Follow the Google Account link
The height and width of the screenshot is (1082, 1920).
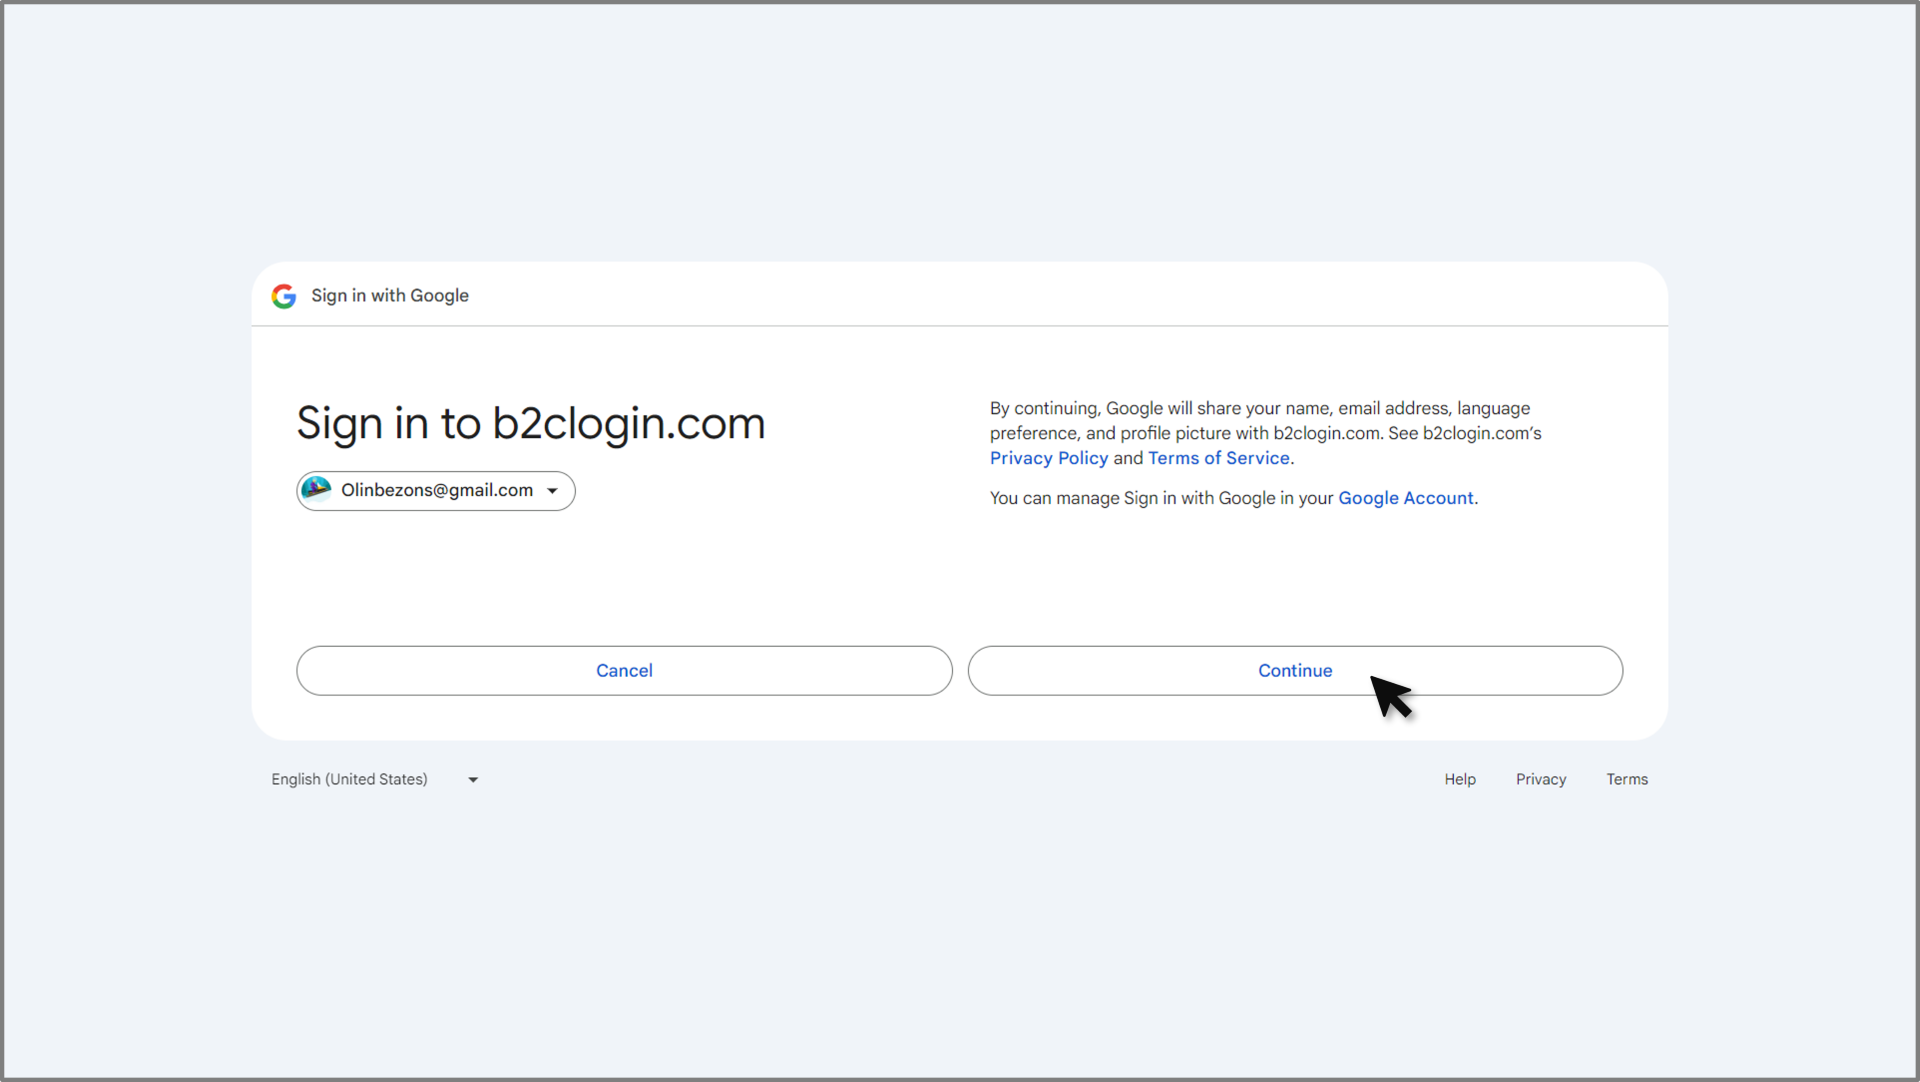tap(1405, 498)
